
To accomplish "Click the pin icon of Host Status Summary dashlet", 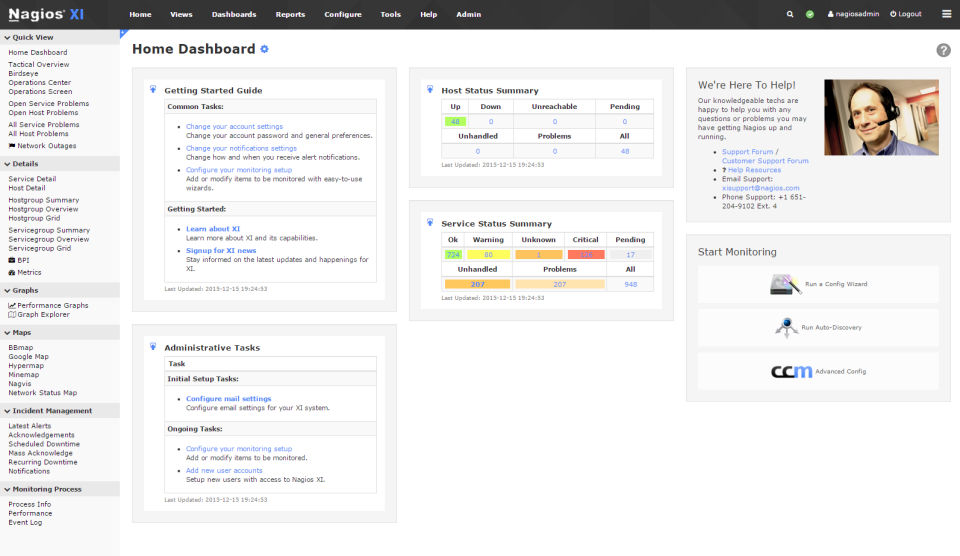I will click(x=430, y=89).
